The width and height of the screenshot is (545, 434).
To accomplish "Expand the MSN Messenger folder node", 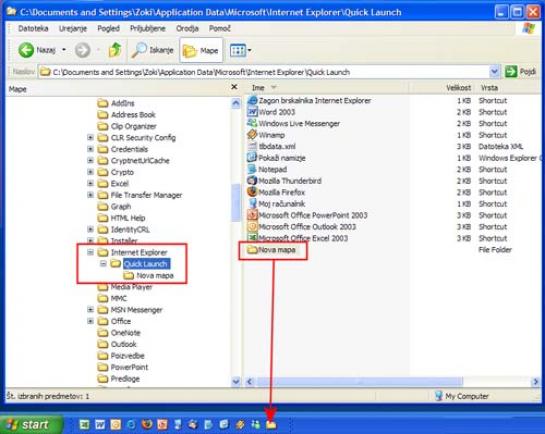I will [90, 310].
